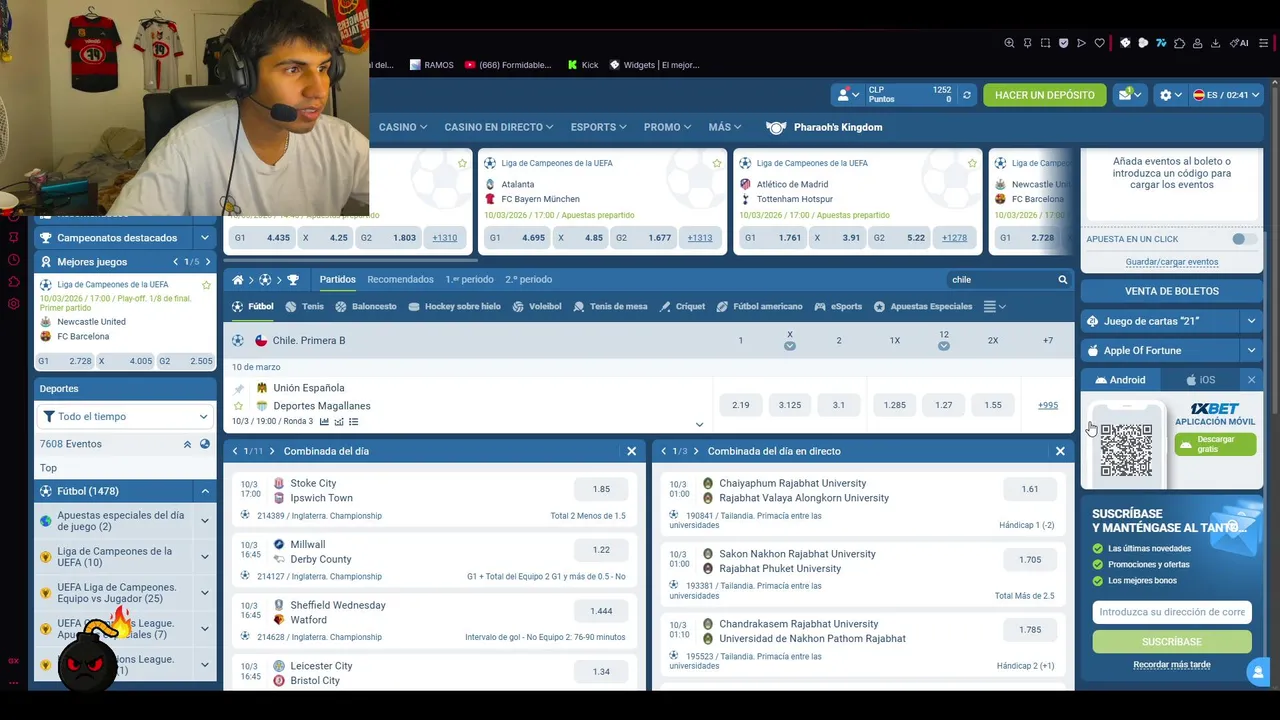Click the trophy icon in breadcrumb bar

point(293,280)
